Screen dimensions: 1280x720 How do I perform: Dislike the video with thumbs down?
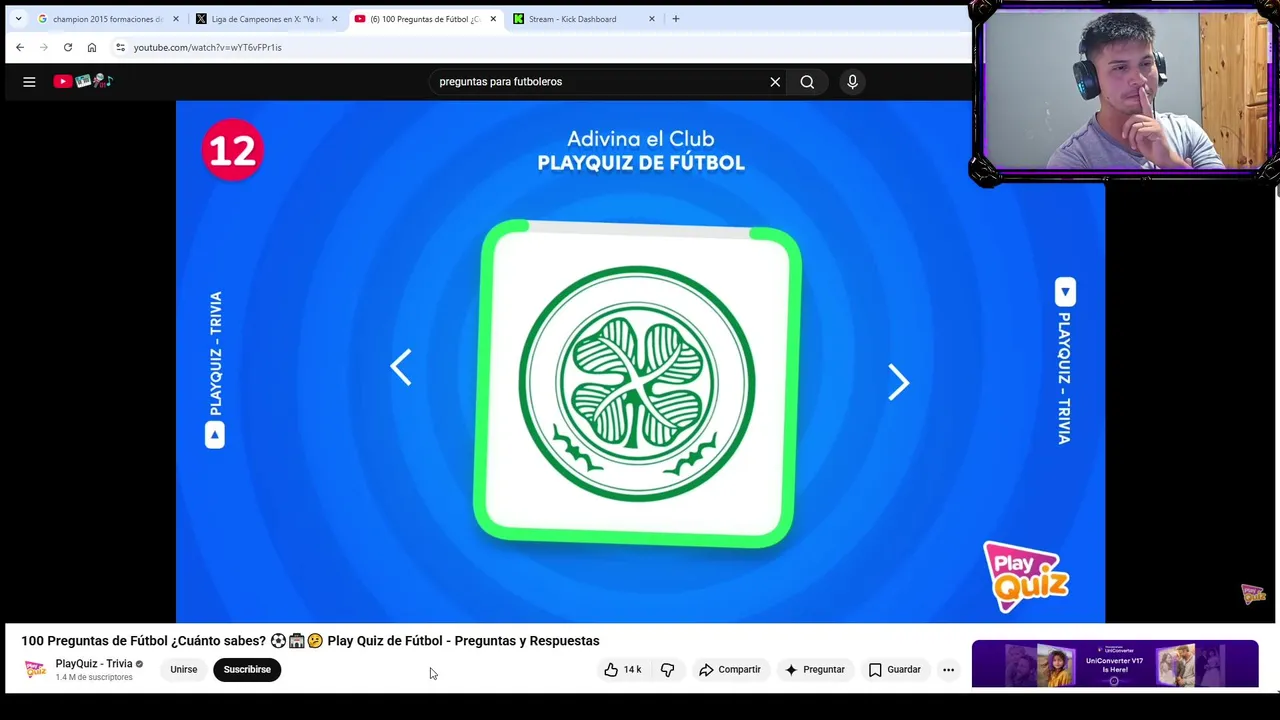point(668,670)
